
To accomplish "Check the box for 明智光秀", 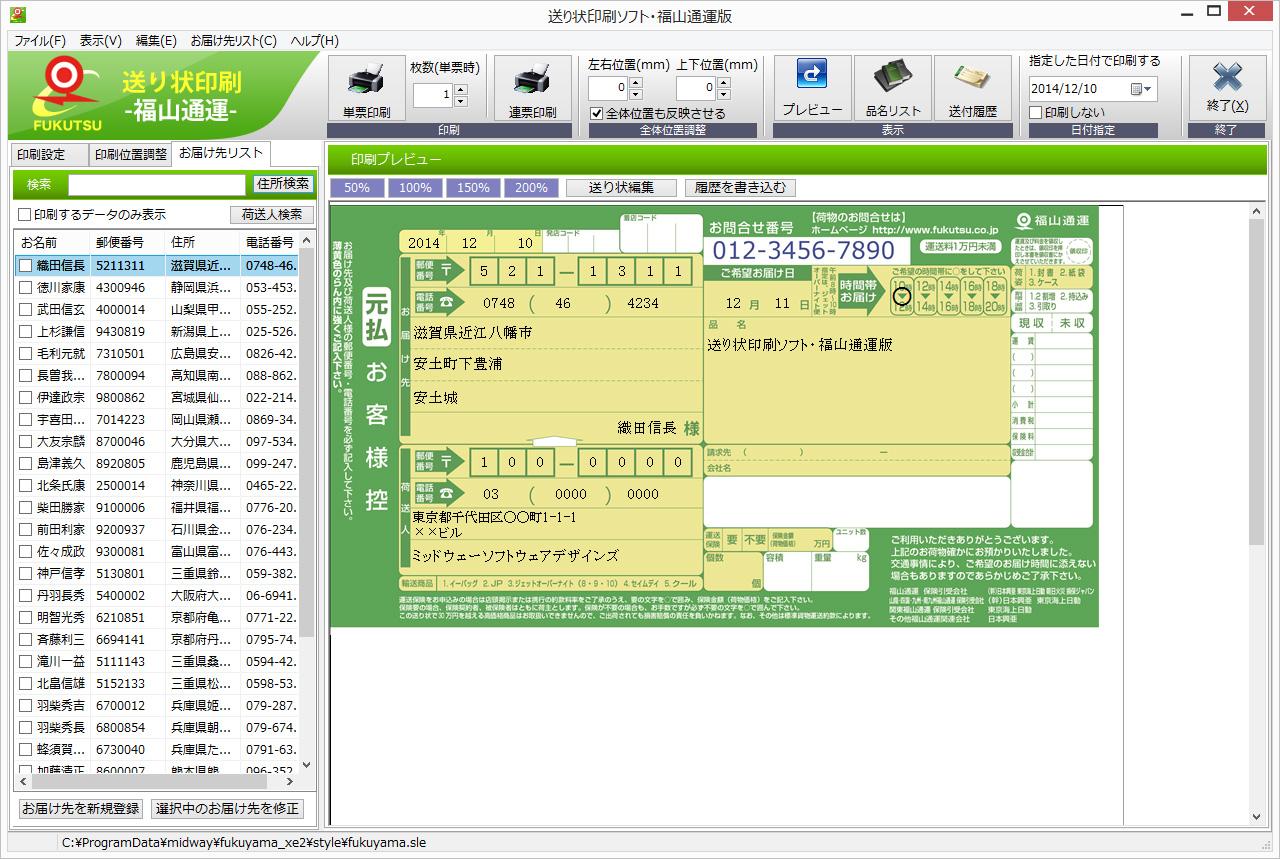I will coord(25,618).
